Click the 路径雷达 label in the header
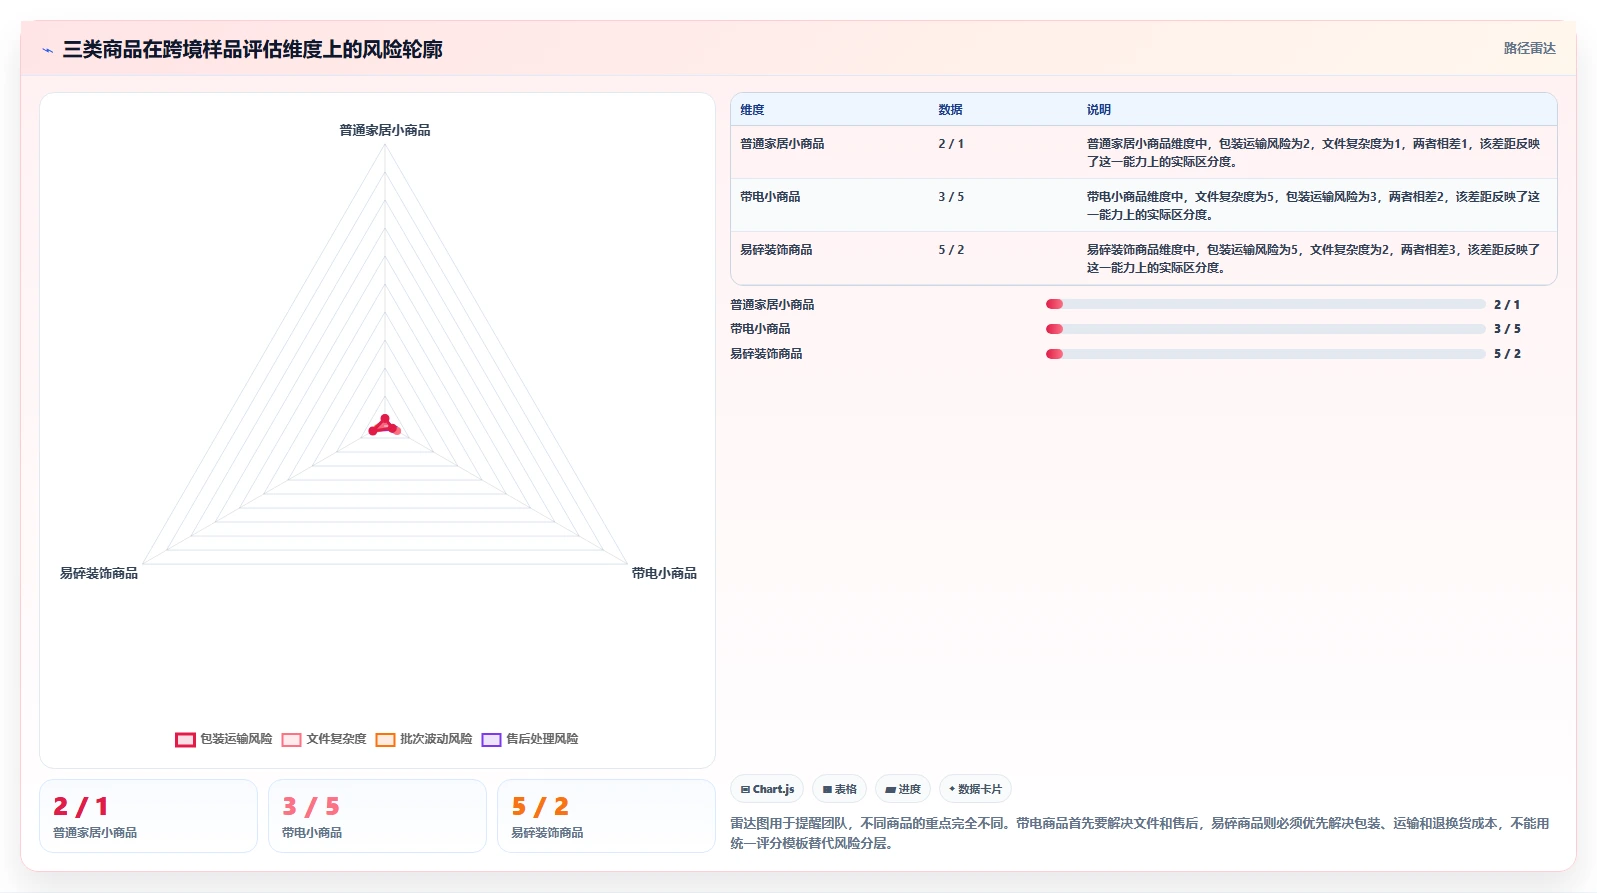This screenshot has height=893, width=1597. tap(1529, 48)
